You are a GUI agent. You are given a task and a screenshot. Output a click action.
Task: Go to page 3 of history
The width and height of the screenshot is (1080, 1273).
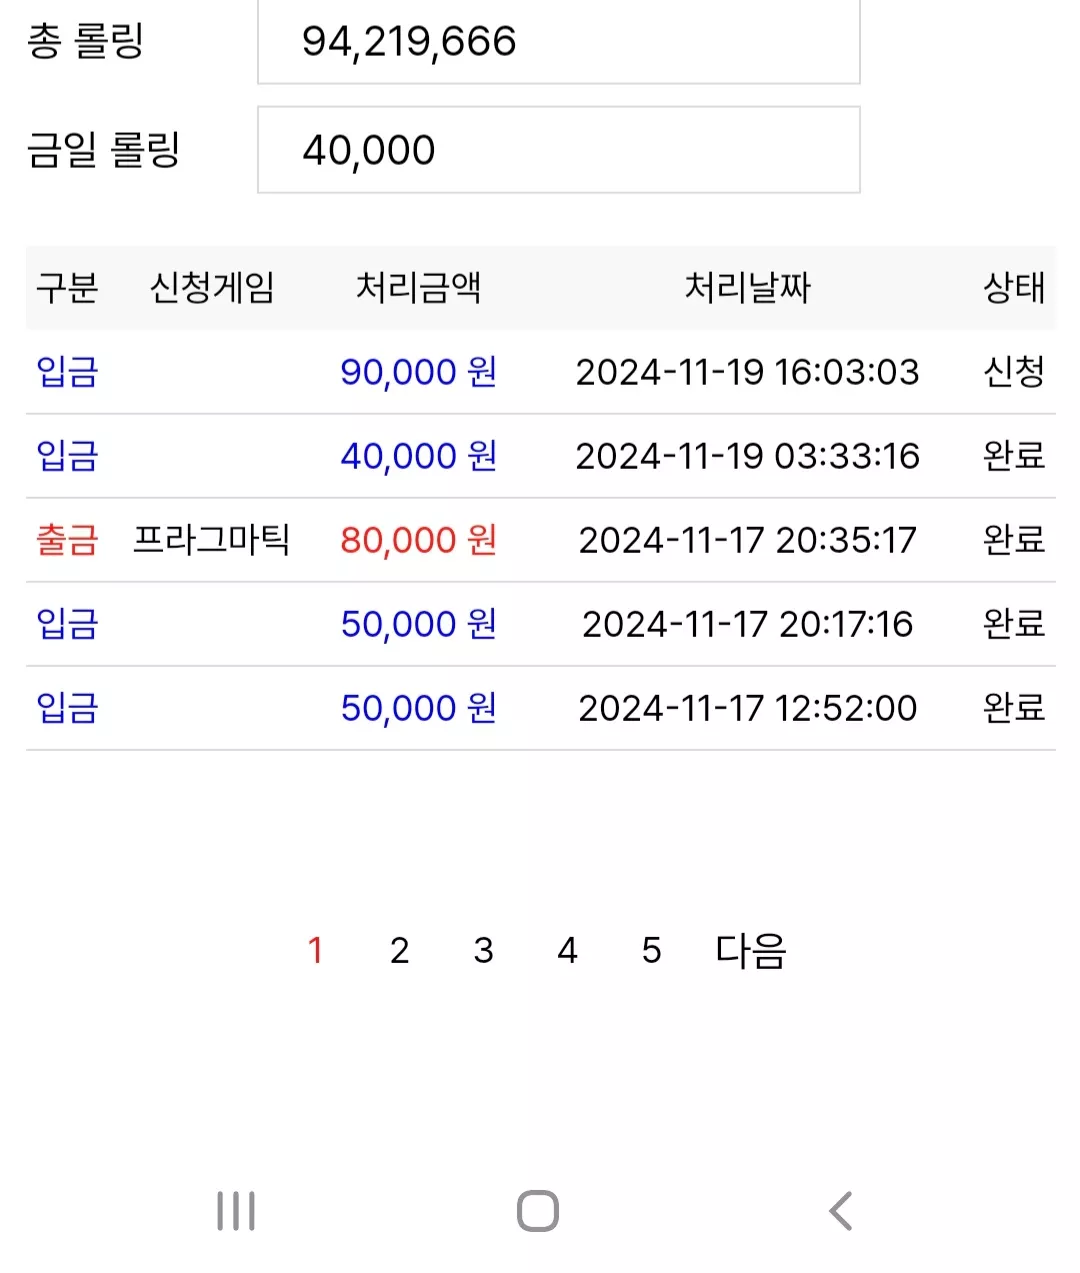[x=483, y=950]
